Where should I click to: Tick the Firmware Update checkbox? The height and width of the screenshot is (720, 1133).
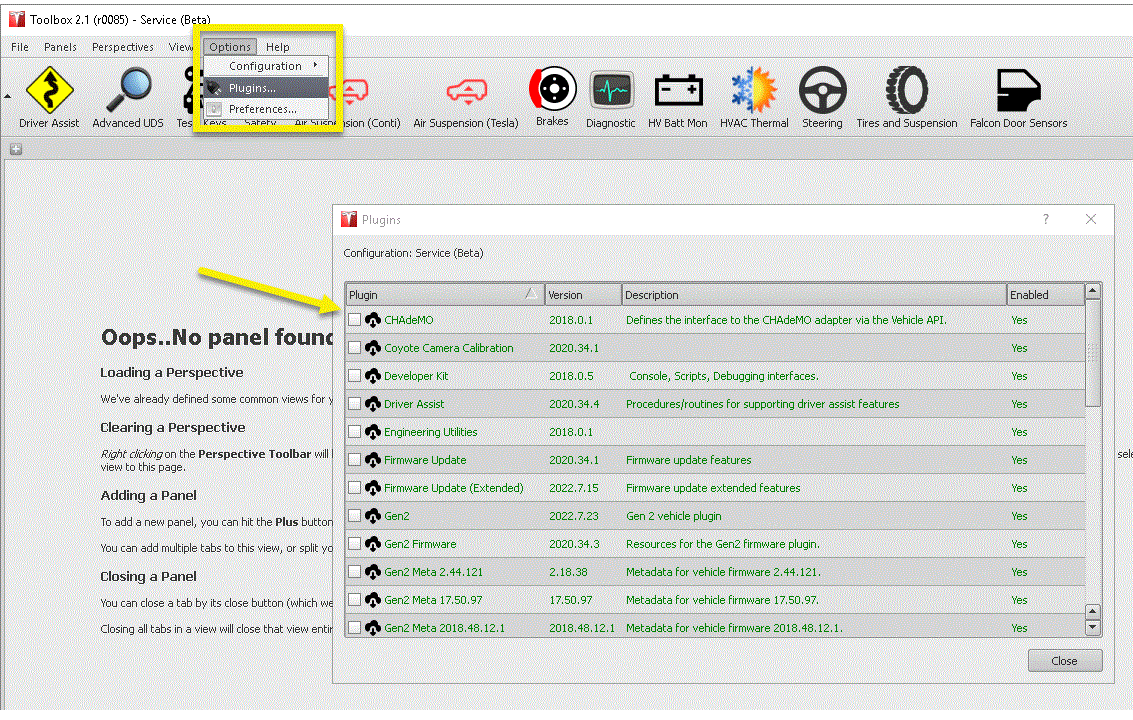click(354, 460)
